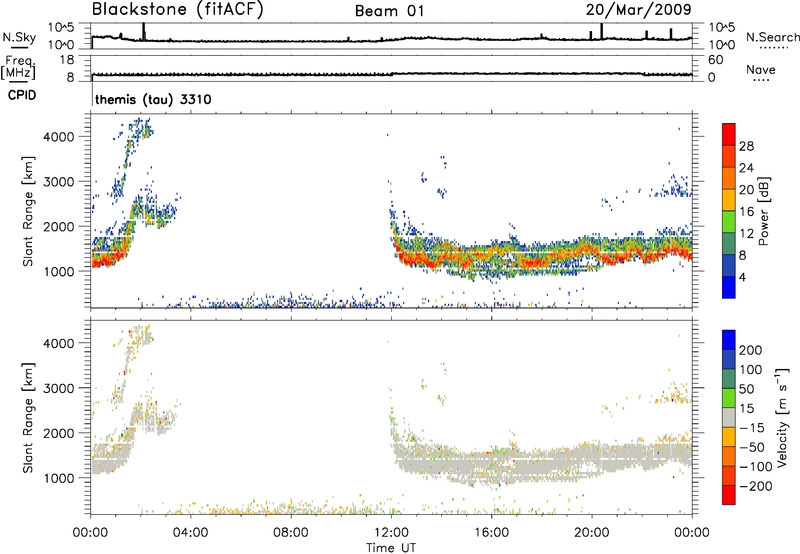Click the grey -15 to 15 Velocity swatch

729,417
